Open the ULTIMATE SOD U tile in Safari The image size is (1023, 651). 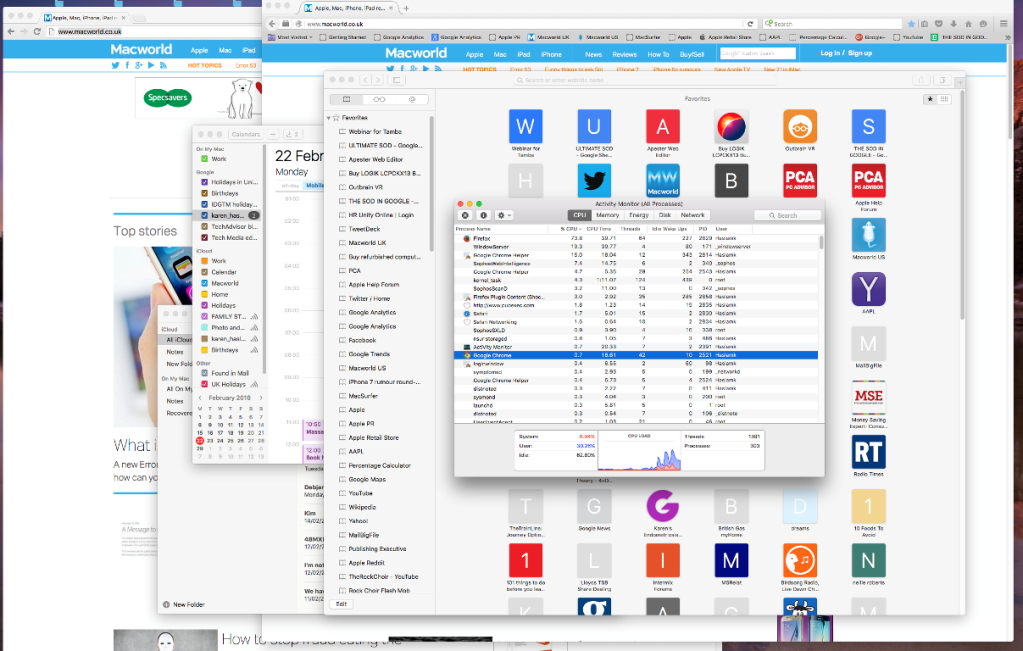(594, 127)
